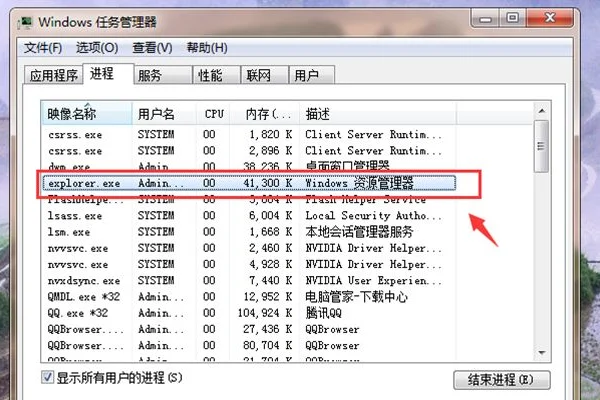
Task: Sort by 用户名 column header
Action: [164, 114]
